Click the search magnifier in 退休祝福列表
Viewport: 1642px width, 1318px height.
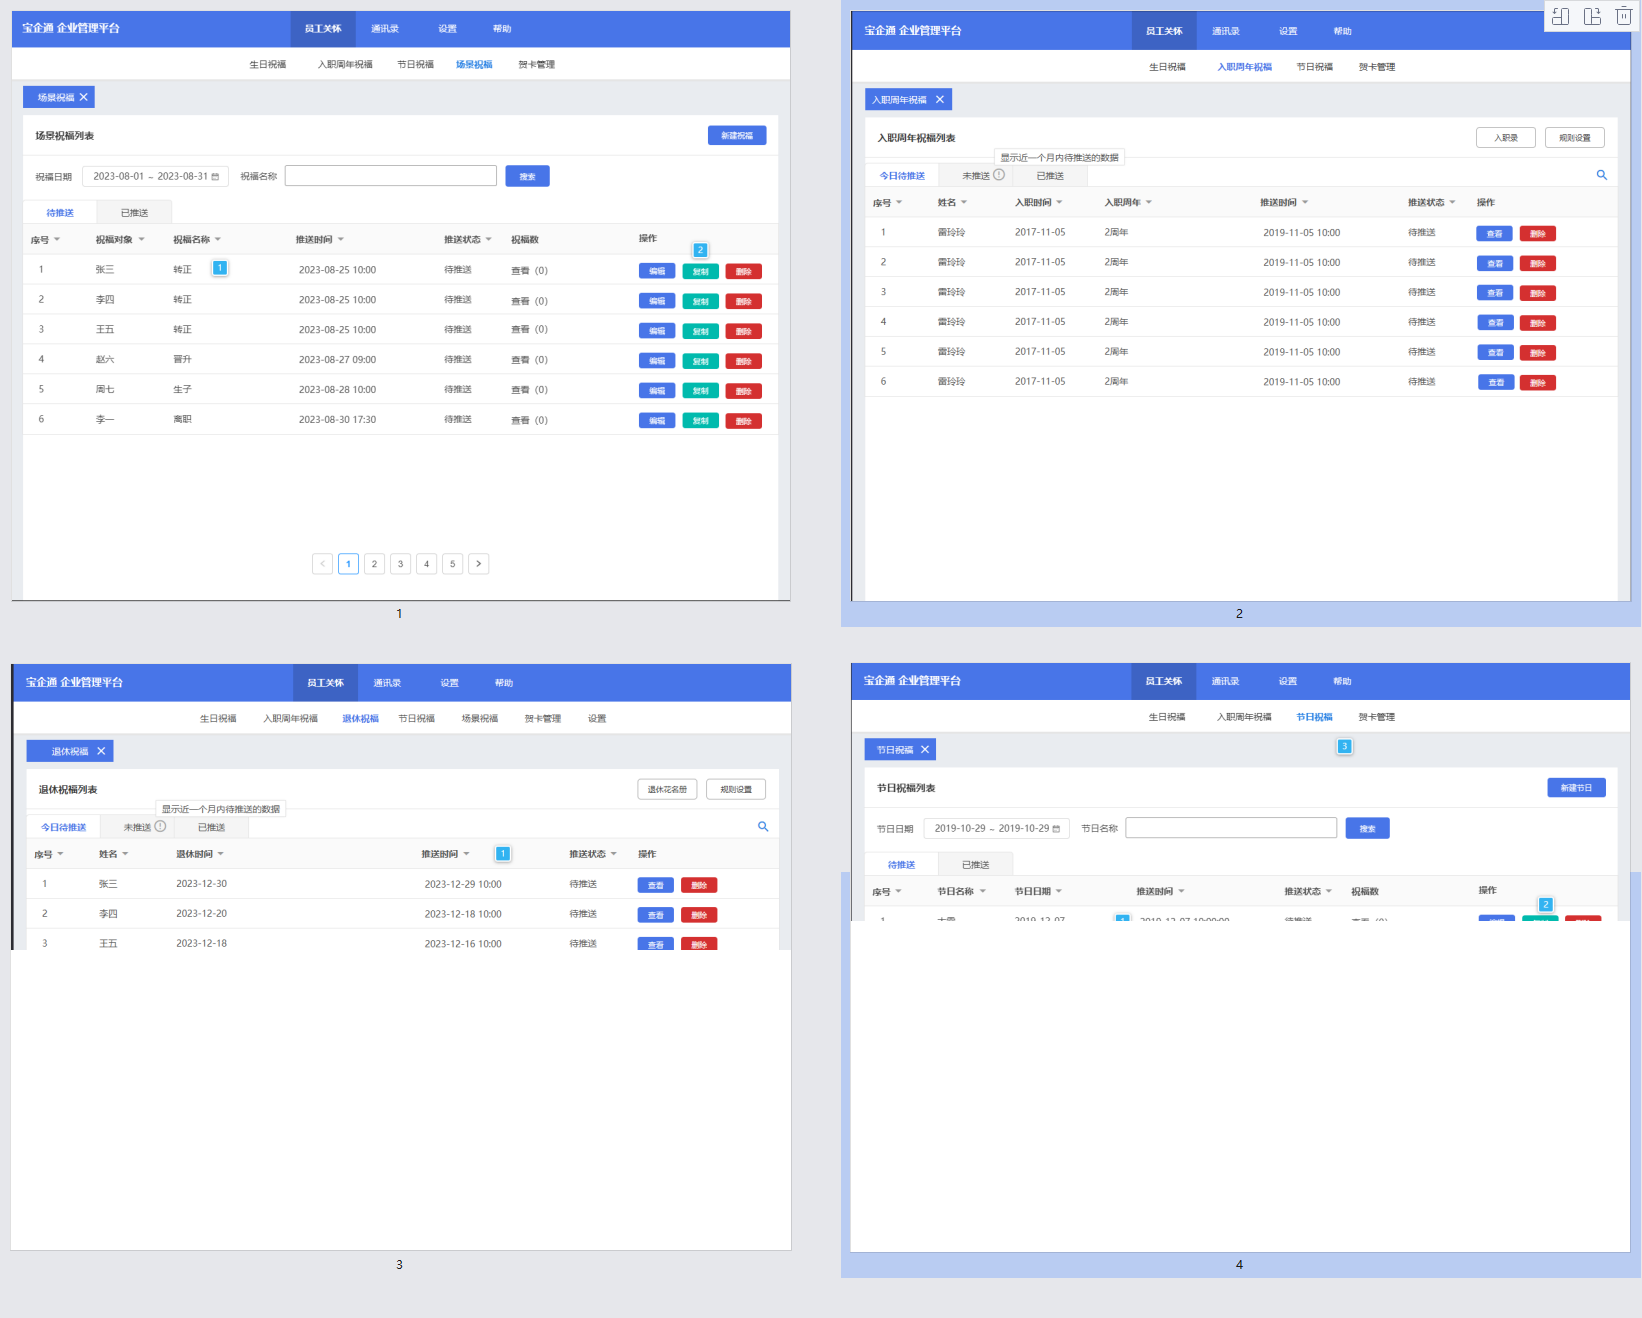click(x=763, y=826)
